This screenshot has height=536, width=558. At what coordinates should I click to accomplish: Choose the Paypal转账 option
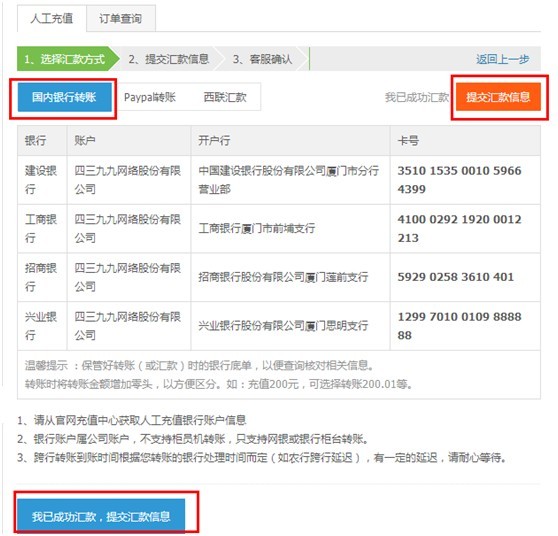coord(150,97)
